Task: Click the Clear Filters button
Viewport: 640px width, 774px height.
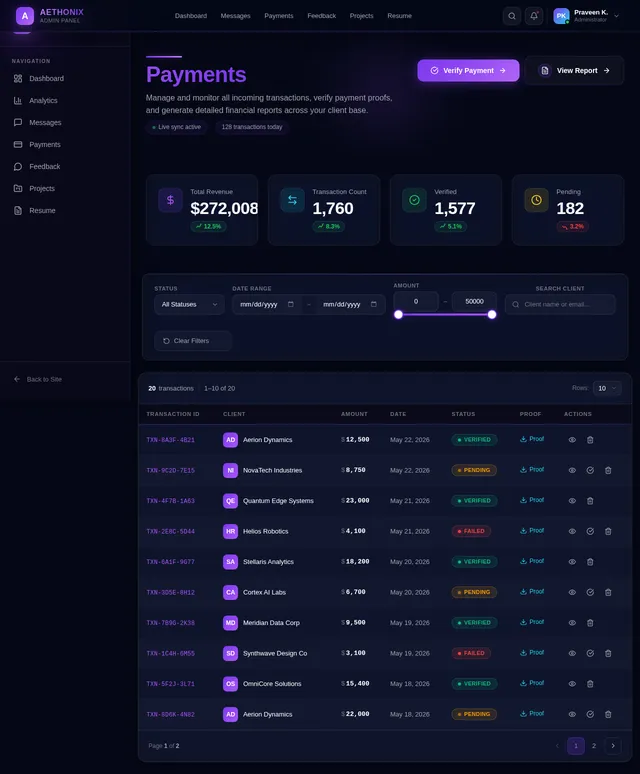Action: (193, 341)
